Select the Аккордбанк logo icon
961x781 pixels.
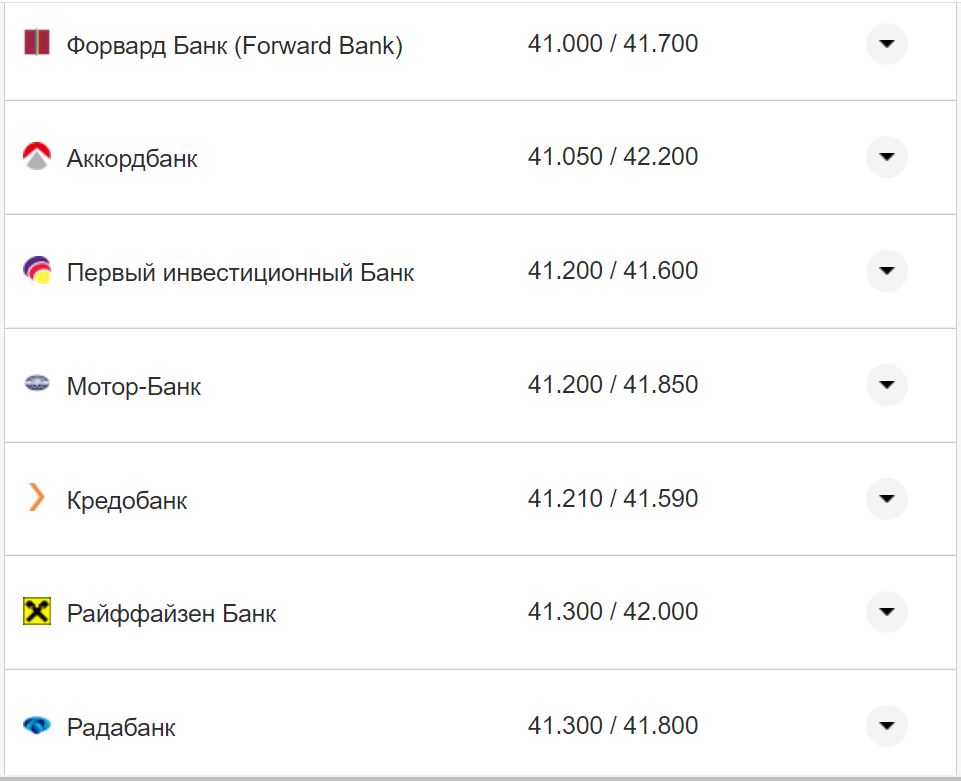[35, 157]
